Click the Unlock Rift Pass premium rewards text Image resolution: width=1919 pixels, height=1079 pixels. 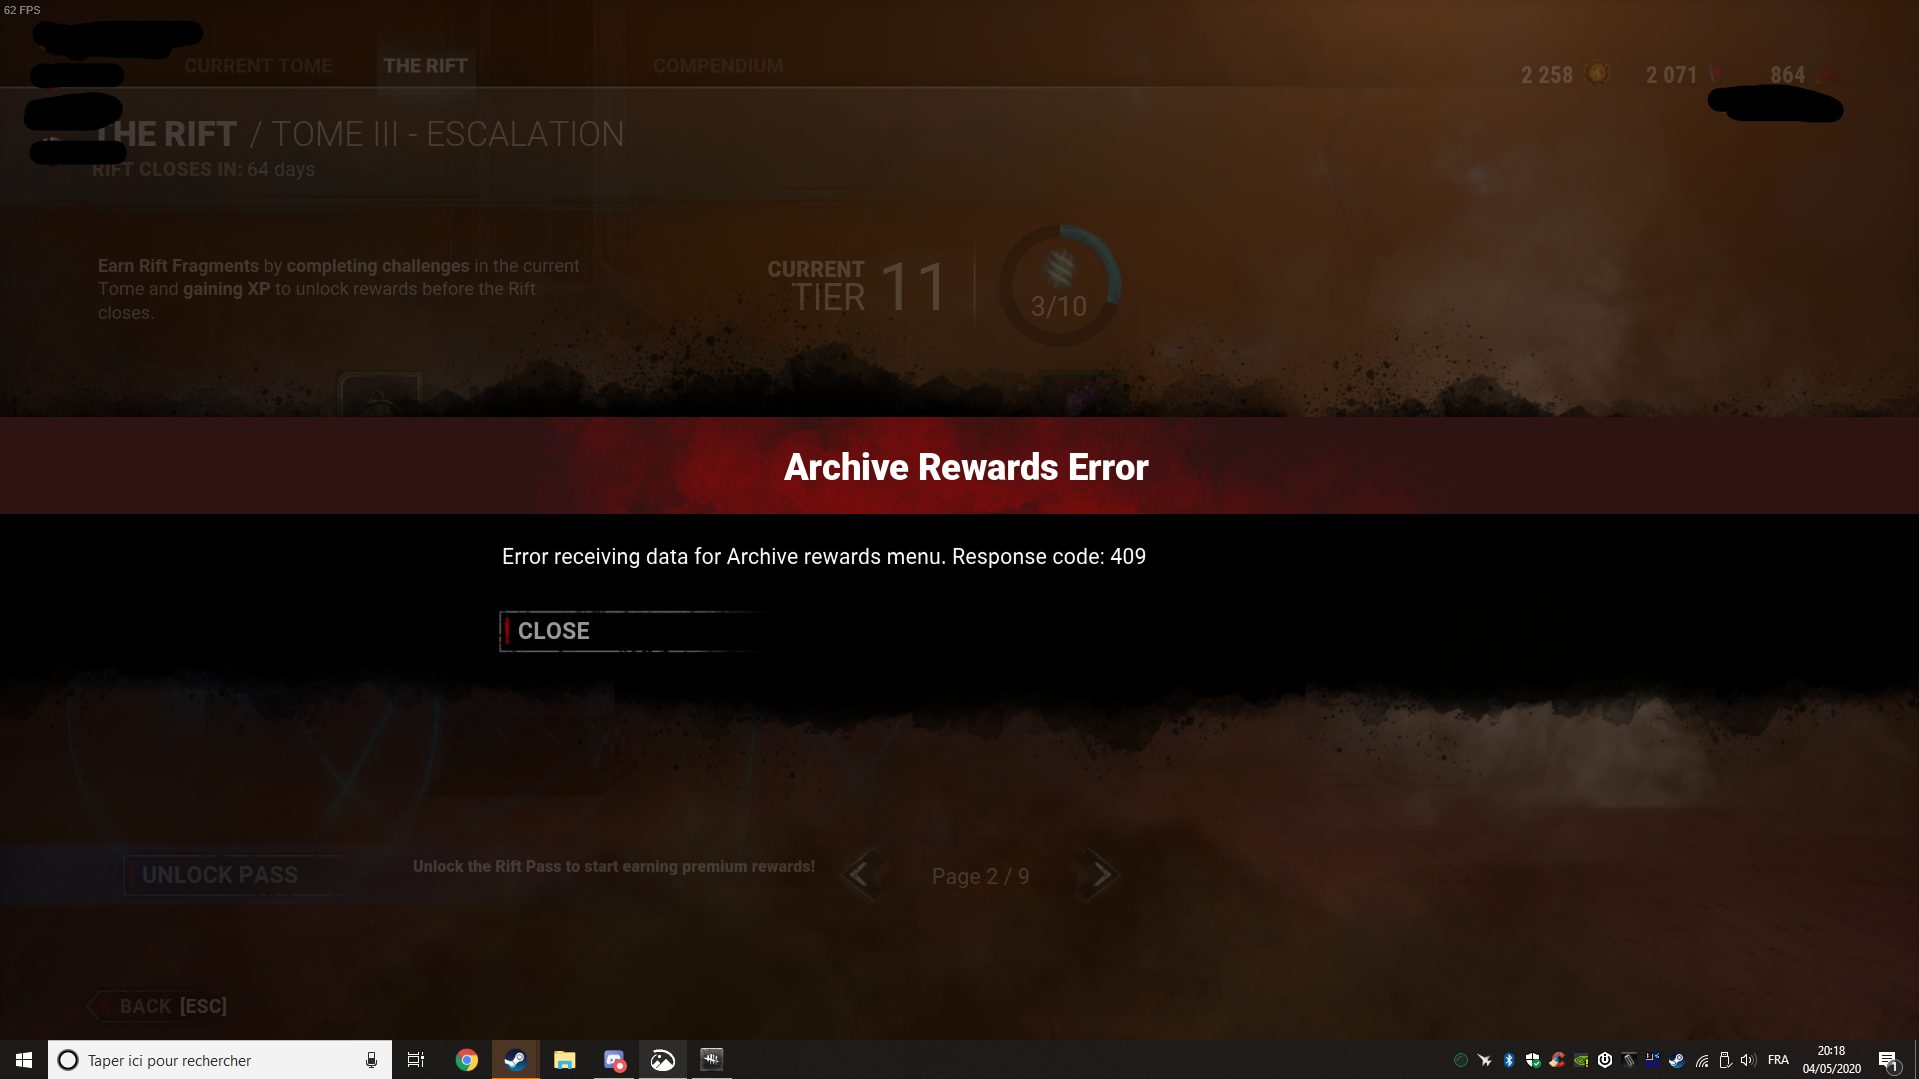click(614, 867)
